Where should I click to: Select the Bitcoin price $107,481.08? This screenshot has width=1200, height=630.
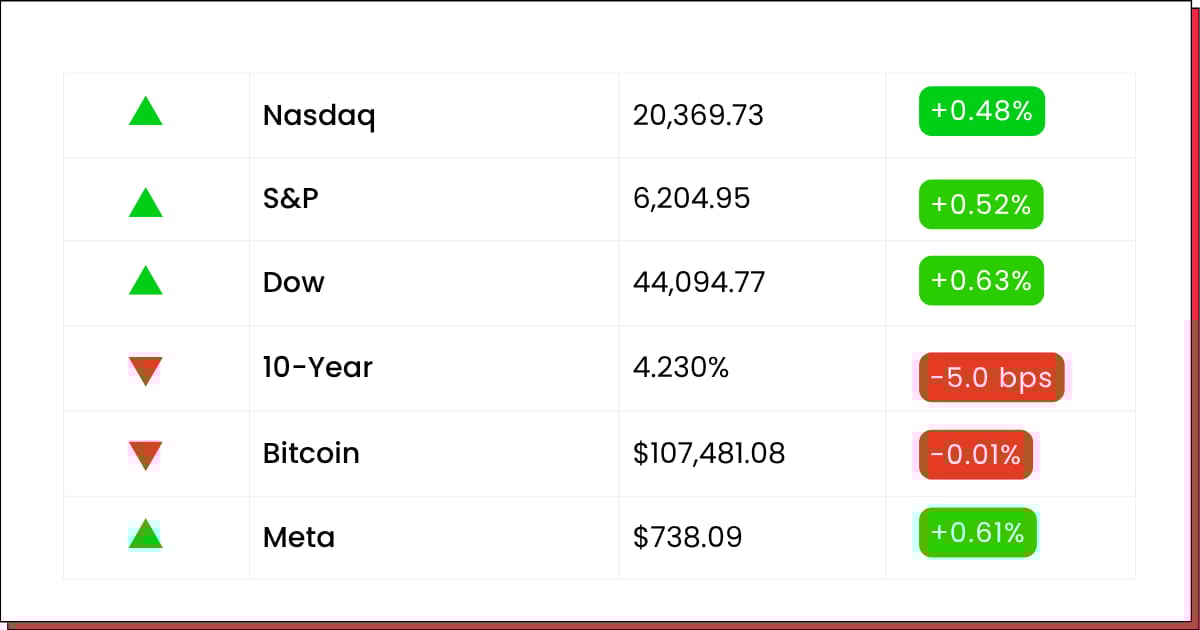pos(709,454)
